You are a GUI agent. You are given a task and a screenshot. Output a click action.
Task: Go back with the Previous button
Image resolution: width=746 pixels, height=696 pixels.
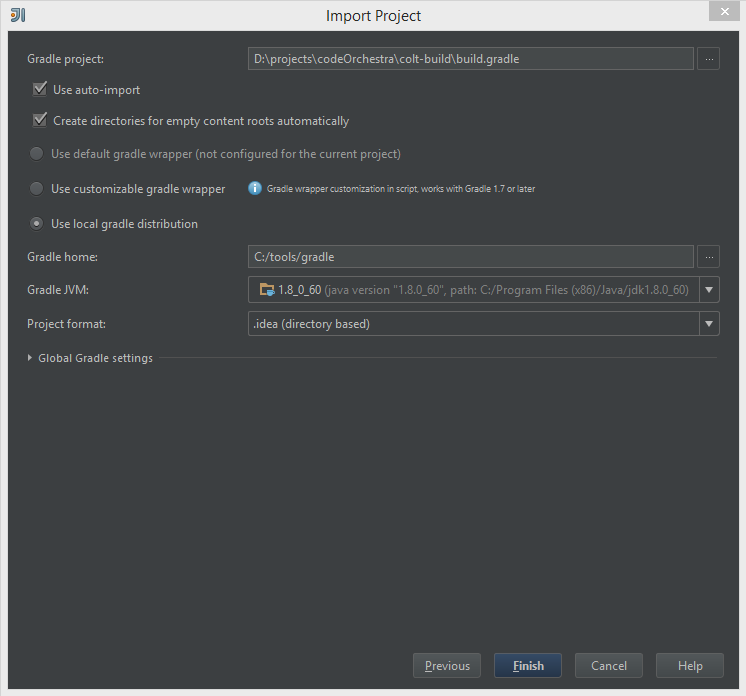click(447, 666)
